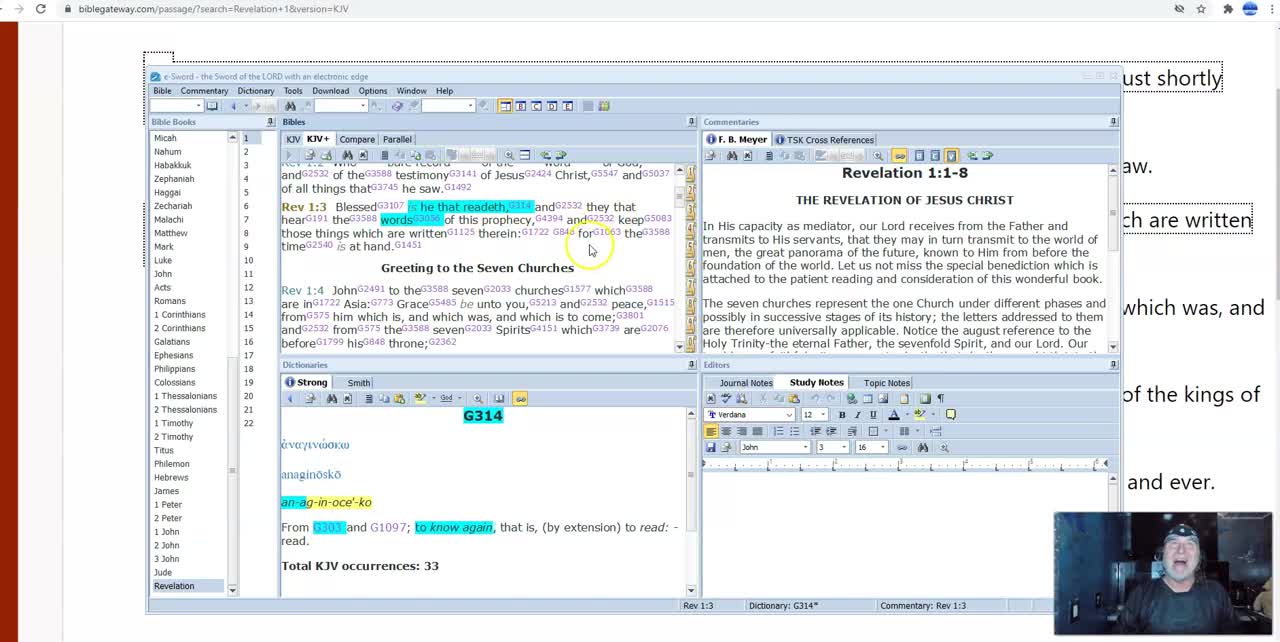This screenshot has width=1280, height=642.
Task: Open the Window menu
Action: tap(411, 91)
